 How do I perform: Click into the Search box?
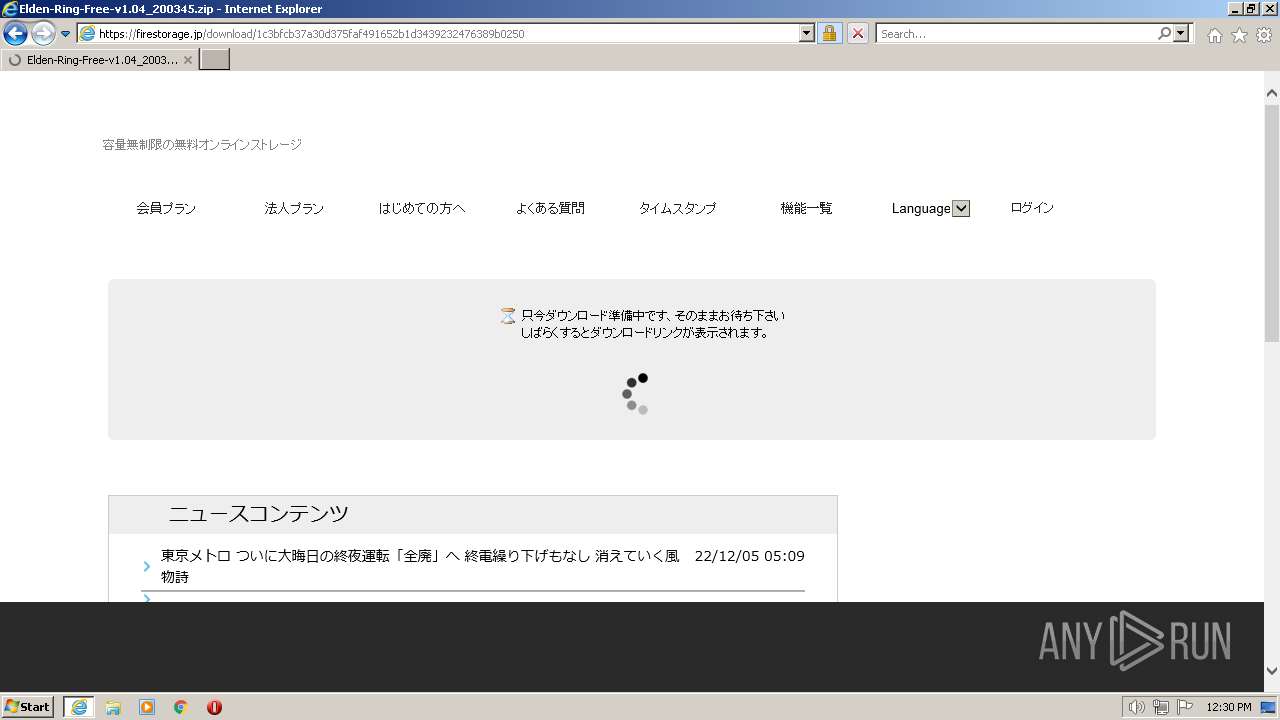click(1016, 33)
